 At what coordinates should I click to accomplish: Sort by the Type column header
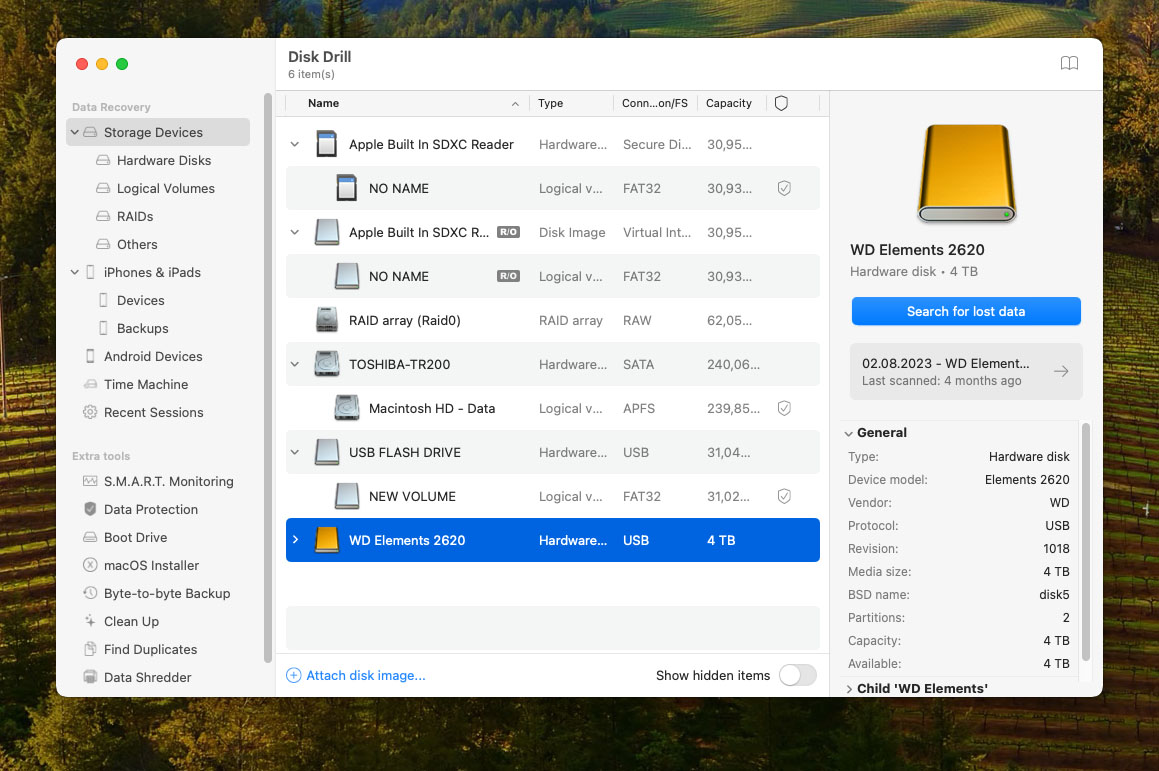click(x=551, y=103)
